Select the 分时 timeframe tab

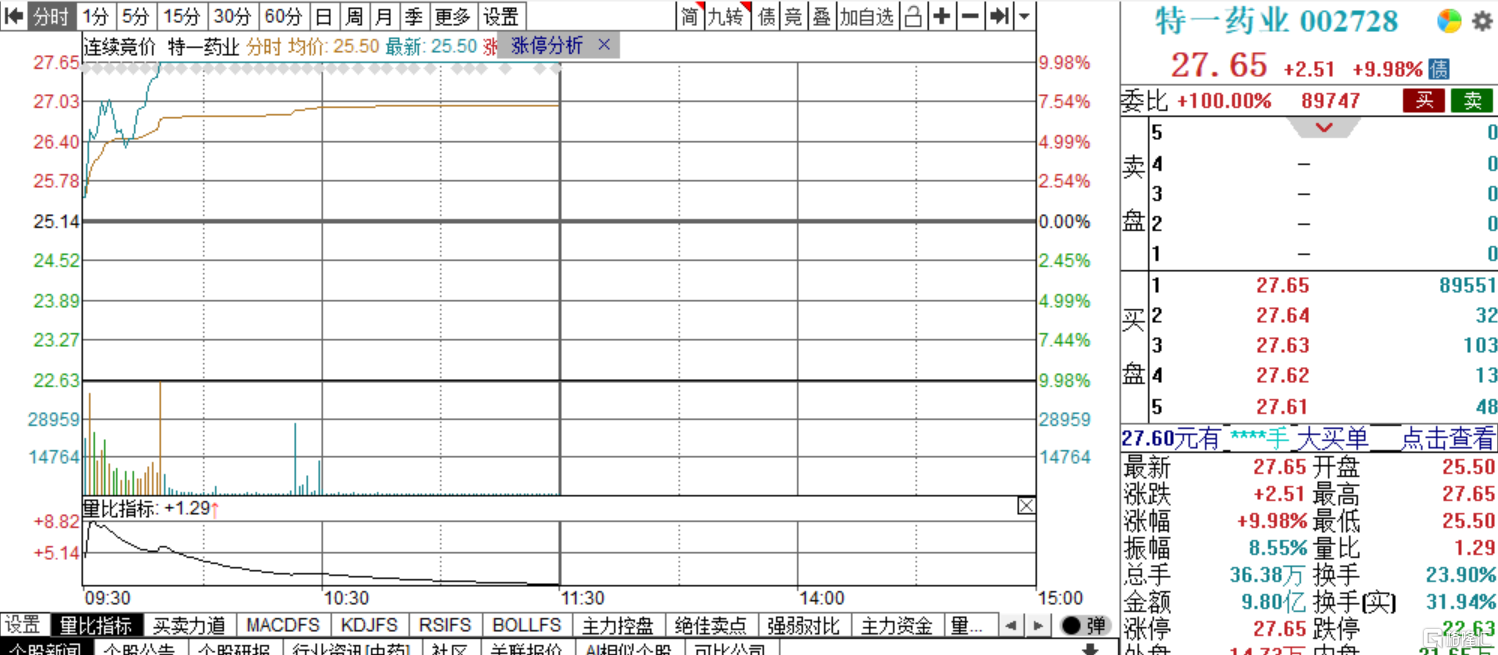pyautogui.click(x=50, y=16)
